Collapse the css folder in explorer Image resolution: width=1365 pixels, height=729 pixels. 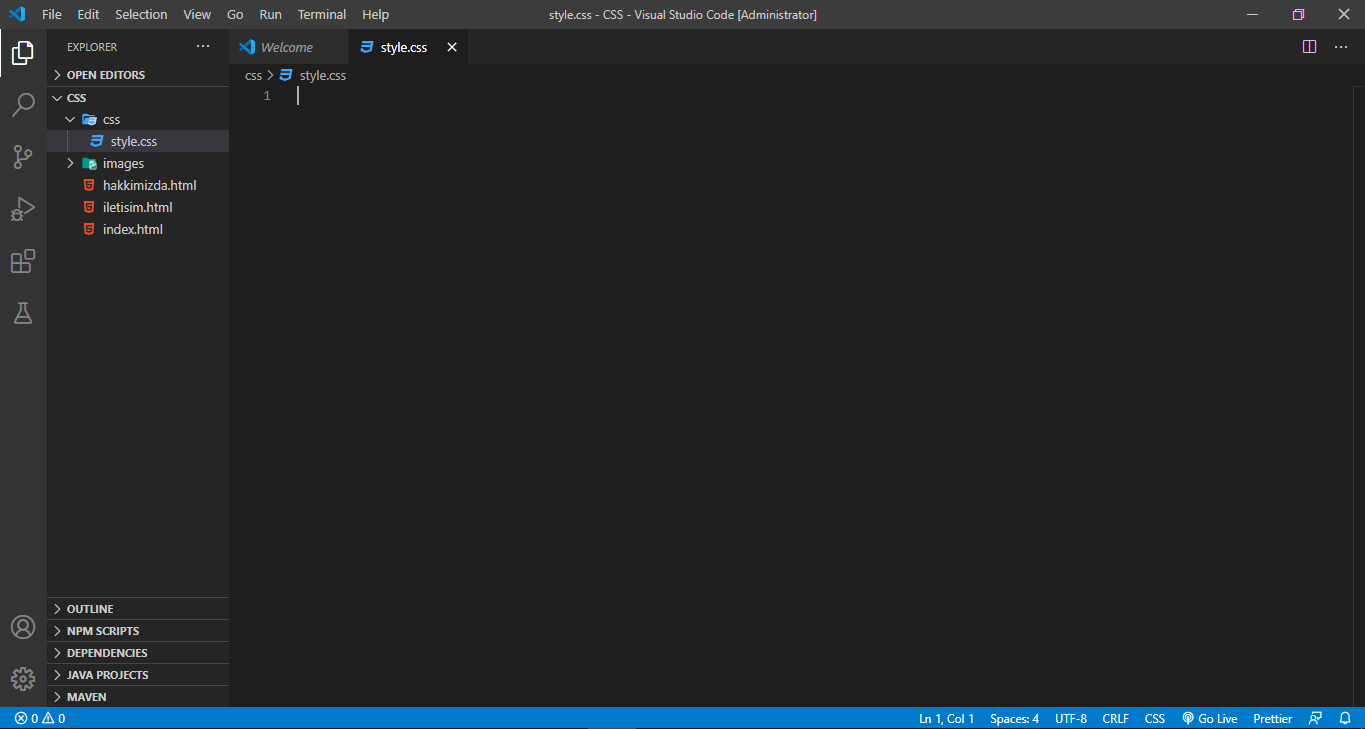(111, 119)
